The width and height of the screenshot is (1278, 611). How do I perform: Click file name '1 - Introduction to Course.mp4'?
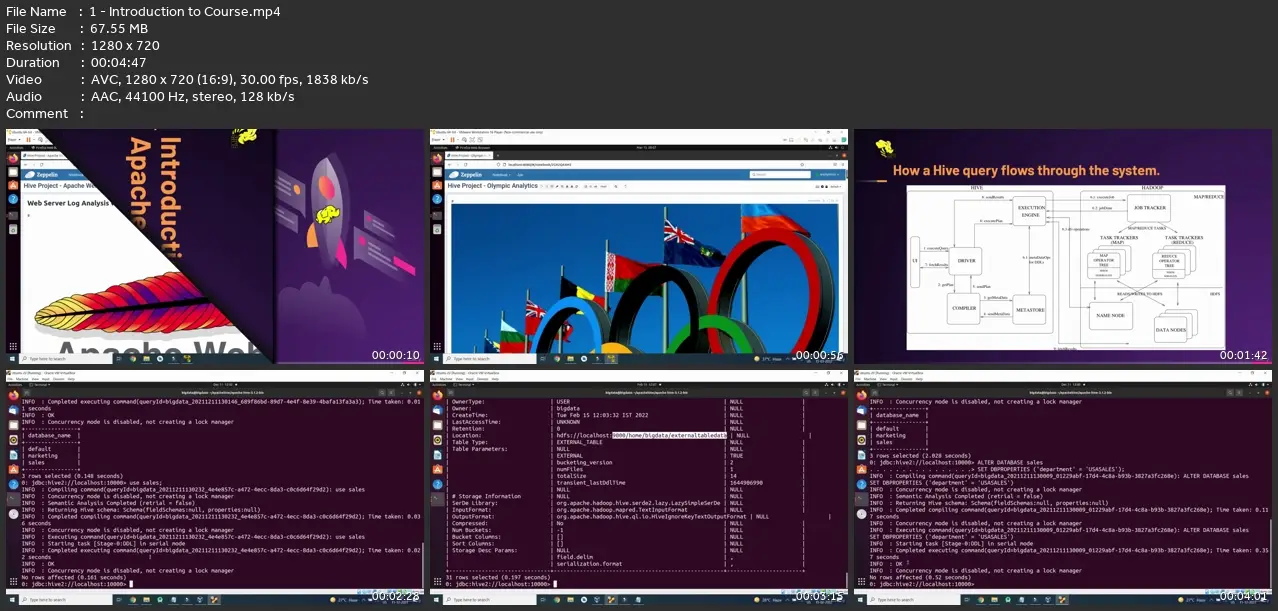pos(184,12)
